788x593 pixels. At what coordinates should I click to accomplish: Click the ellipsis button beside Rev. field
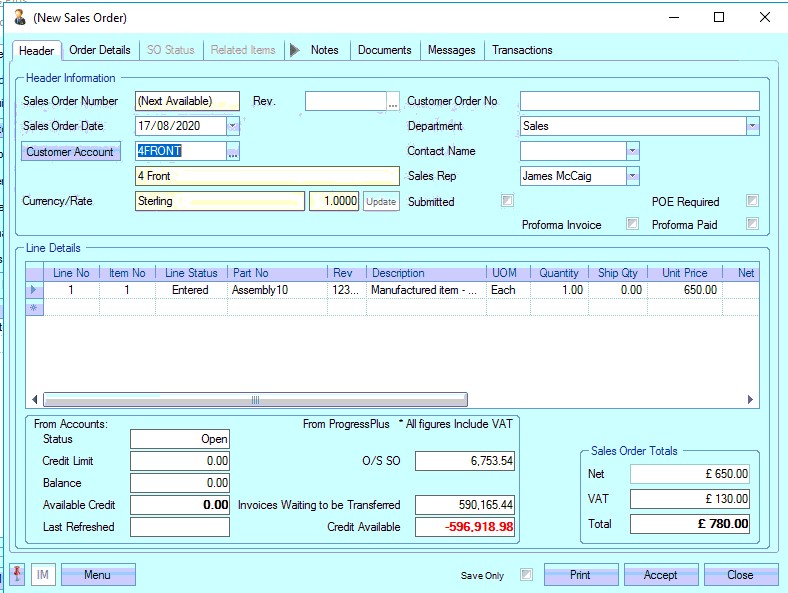coord(393,101)
